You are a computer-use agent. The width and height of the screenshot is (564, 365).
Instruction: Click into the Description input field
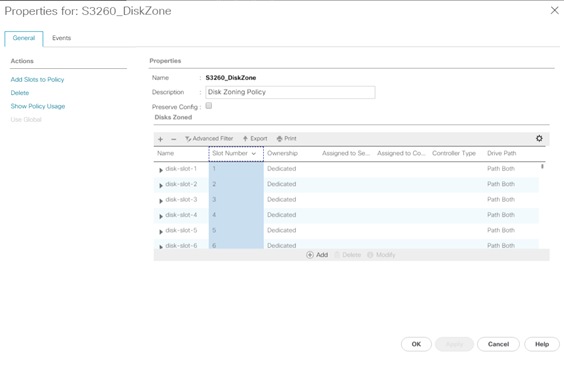point(290,92)
